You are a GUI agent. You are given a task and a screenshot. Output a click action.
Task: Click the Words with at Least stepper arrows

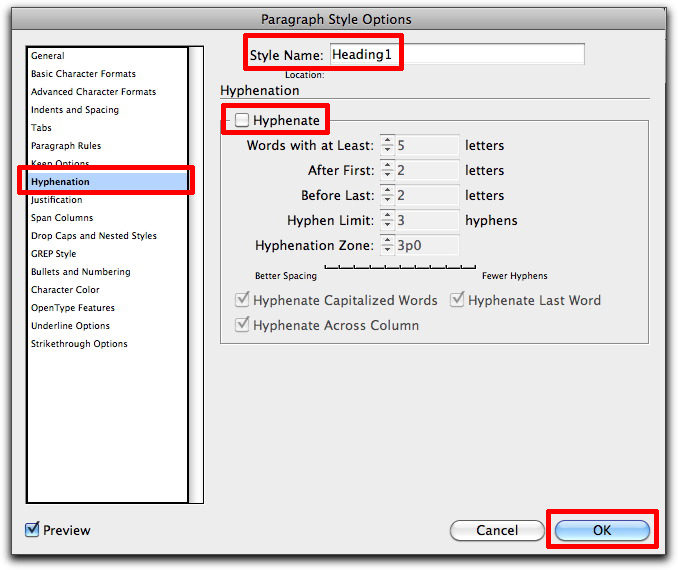pos(387,145)
